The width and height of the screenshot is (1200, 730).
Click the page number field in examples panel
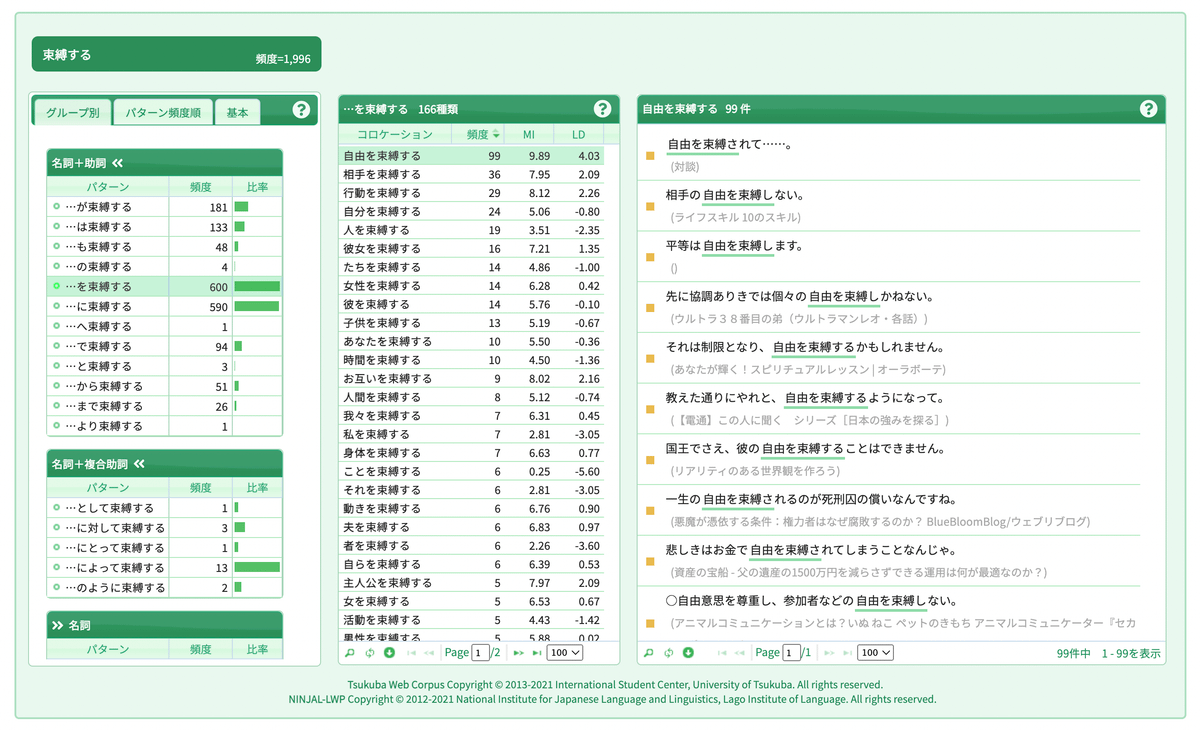792,653
